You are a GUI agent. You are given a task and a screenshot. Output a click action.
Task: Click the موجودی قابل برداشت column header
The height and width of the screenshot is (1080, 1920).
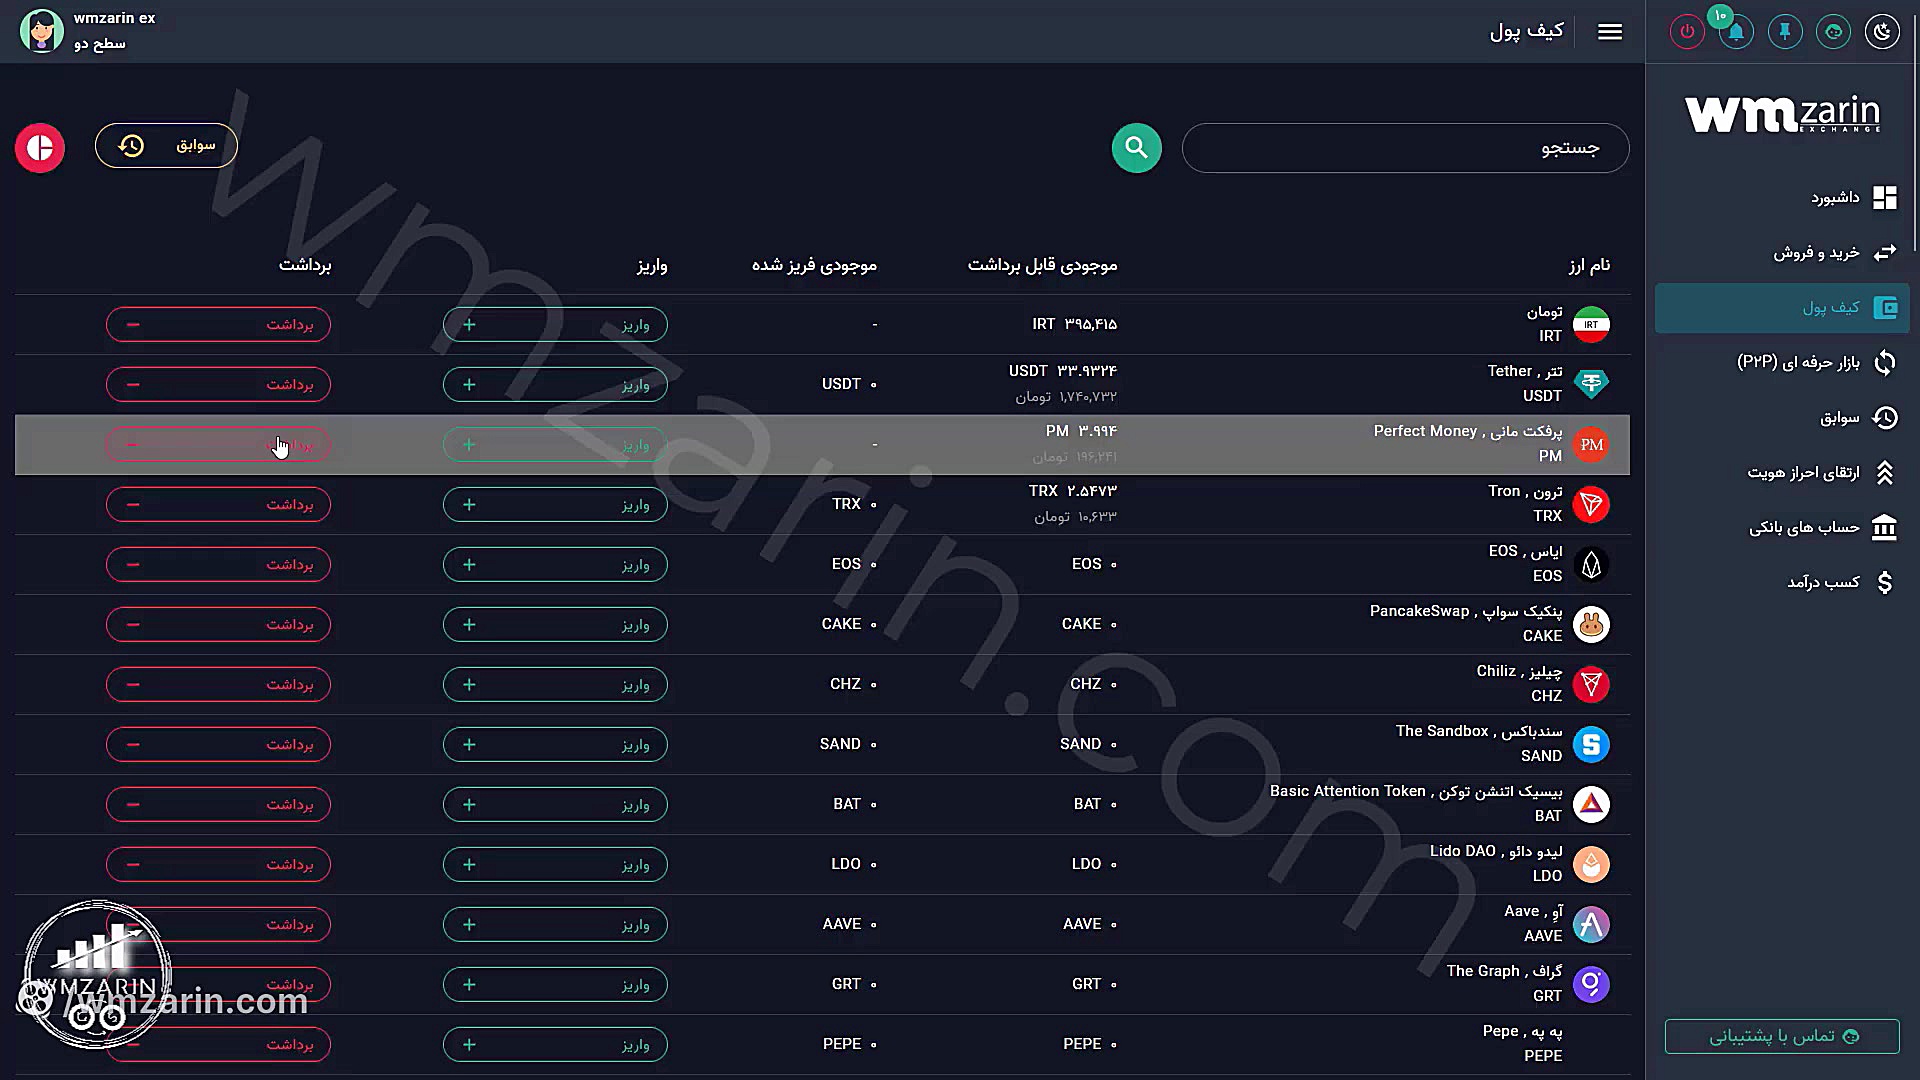point(1042,265)
